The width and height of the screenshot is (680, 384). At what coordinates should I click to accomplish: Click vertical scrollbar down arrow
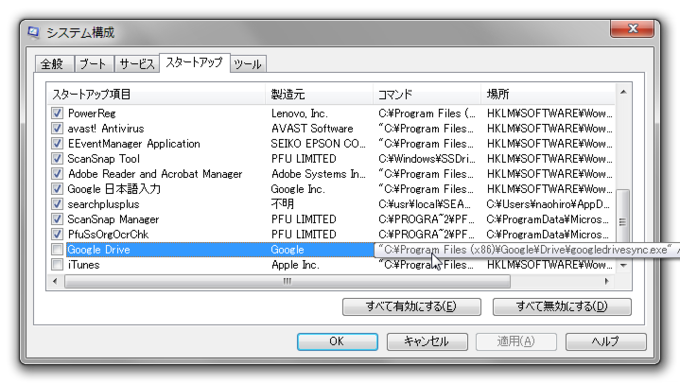[x=623, y=265]
